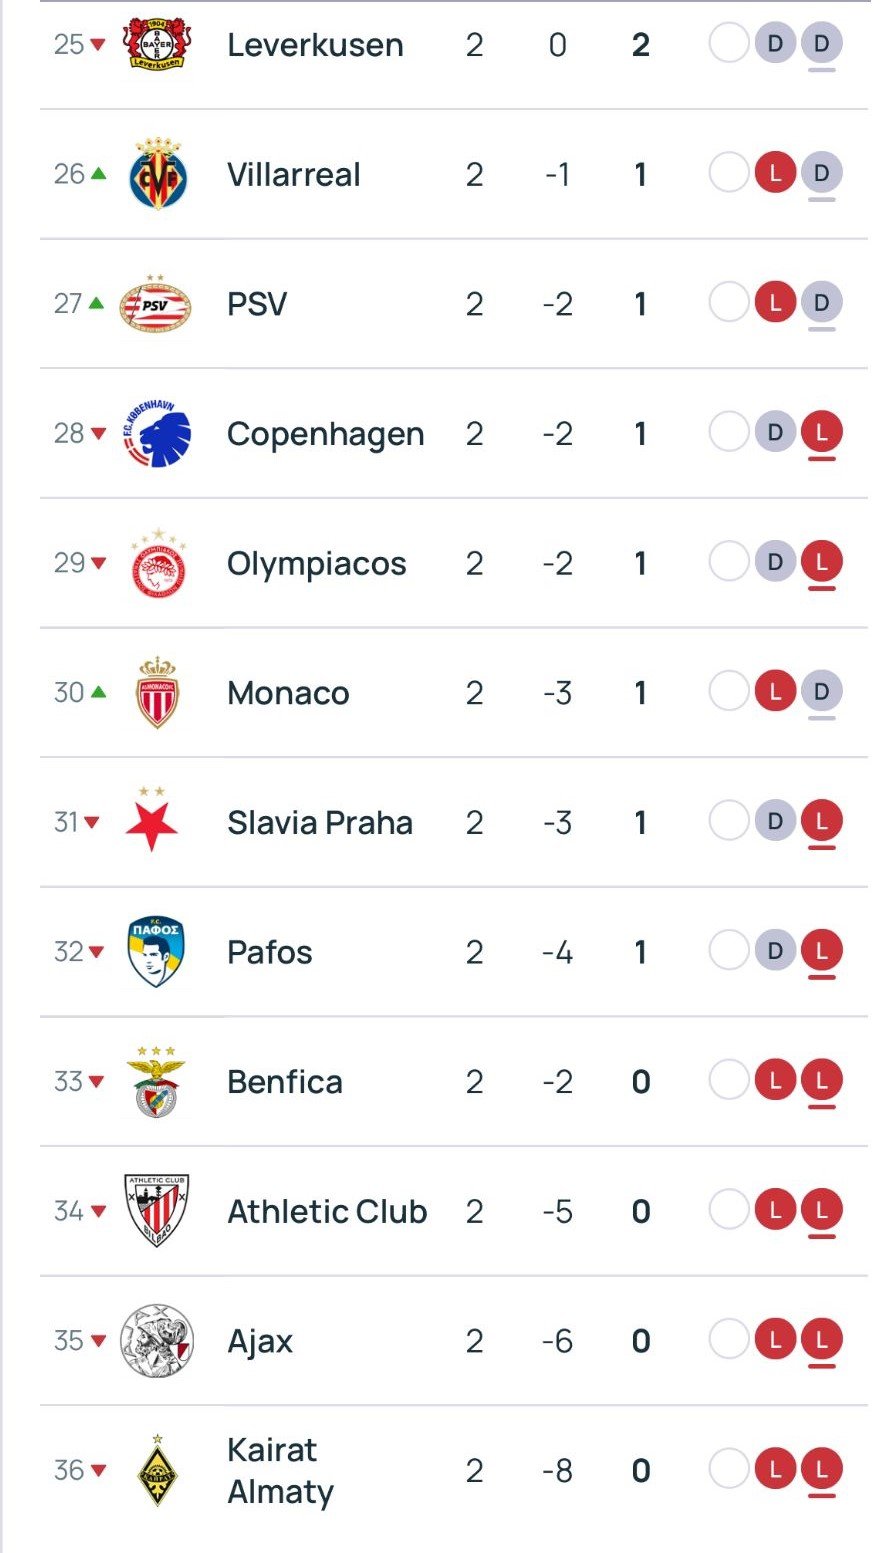This screenshot has height=1553, width=893.
Task: Click the Bayer Leverkusen club crest
Action: pyautogui.click(x=156, y=45)
